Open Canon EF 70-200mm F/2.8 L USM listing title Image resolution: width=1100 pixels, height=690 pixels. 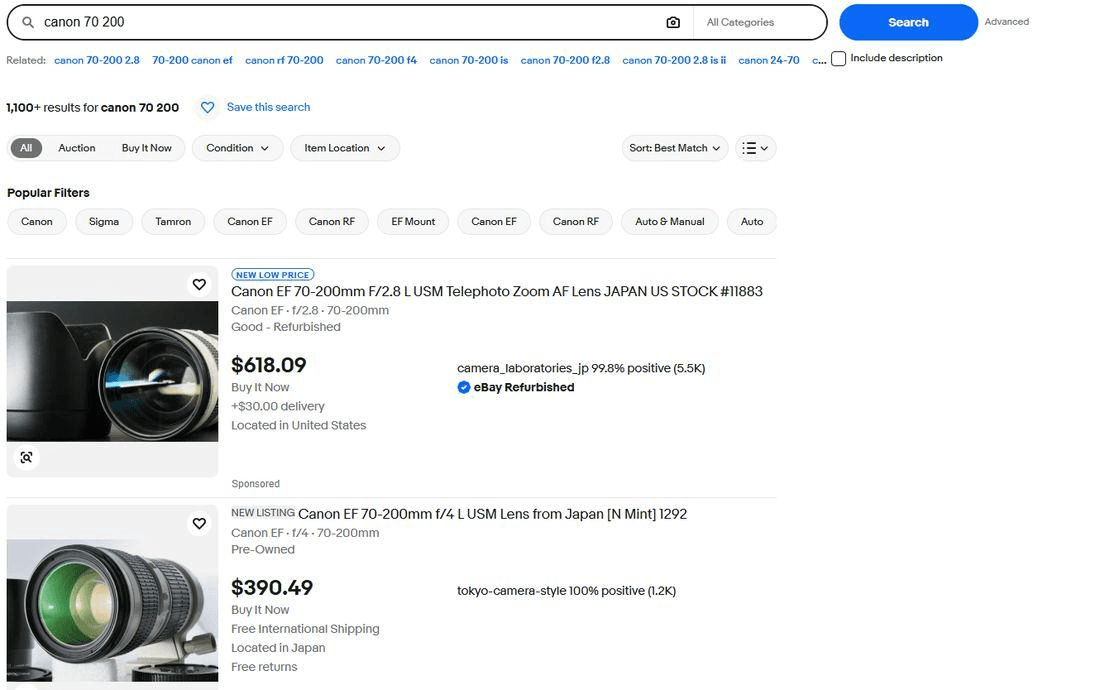tap(497, 291)
